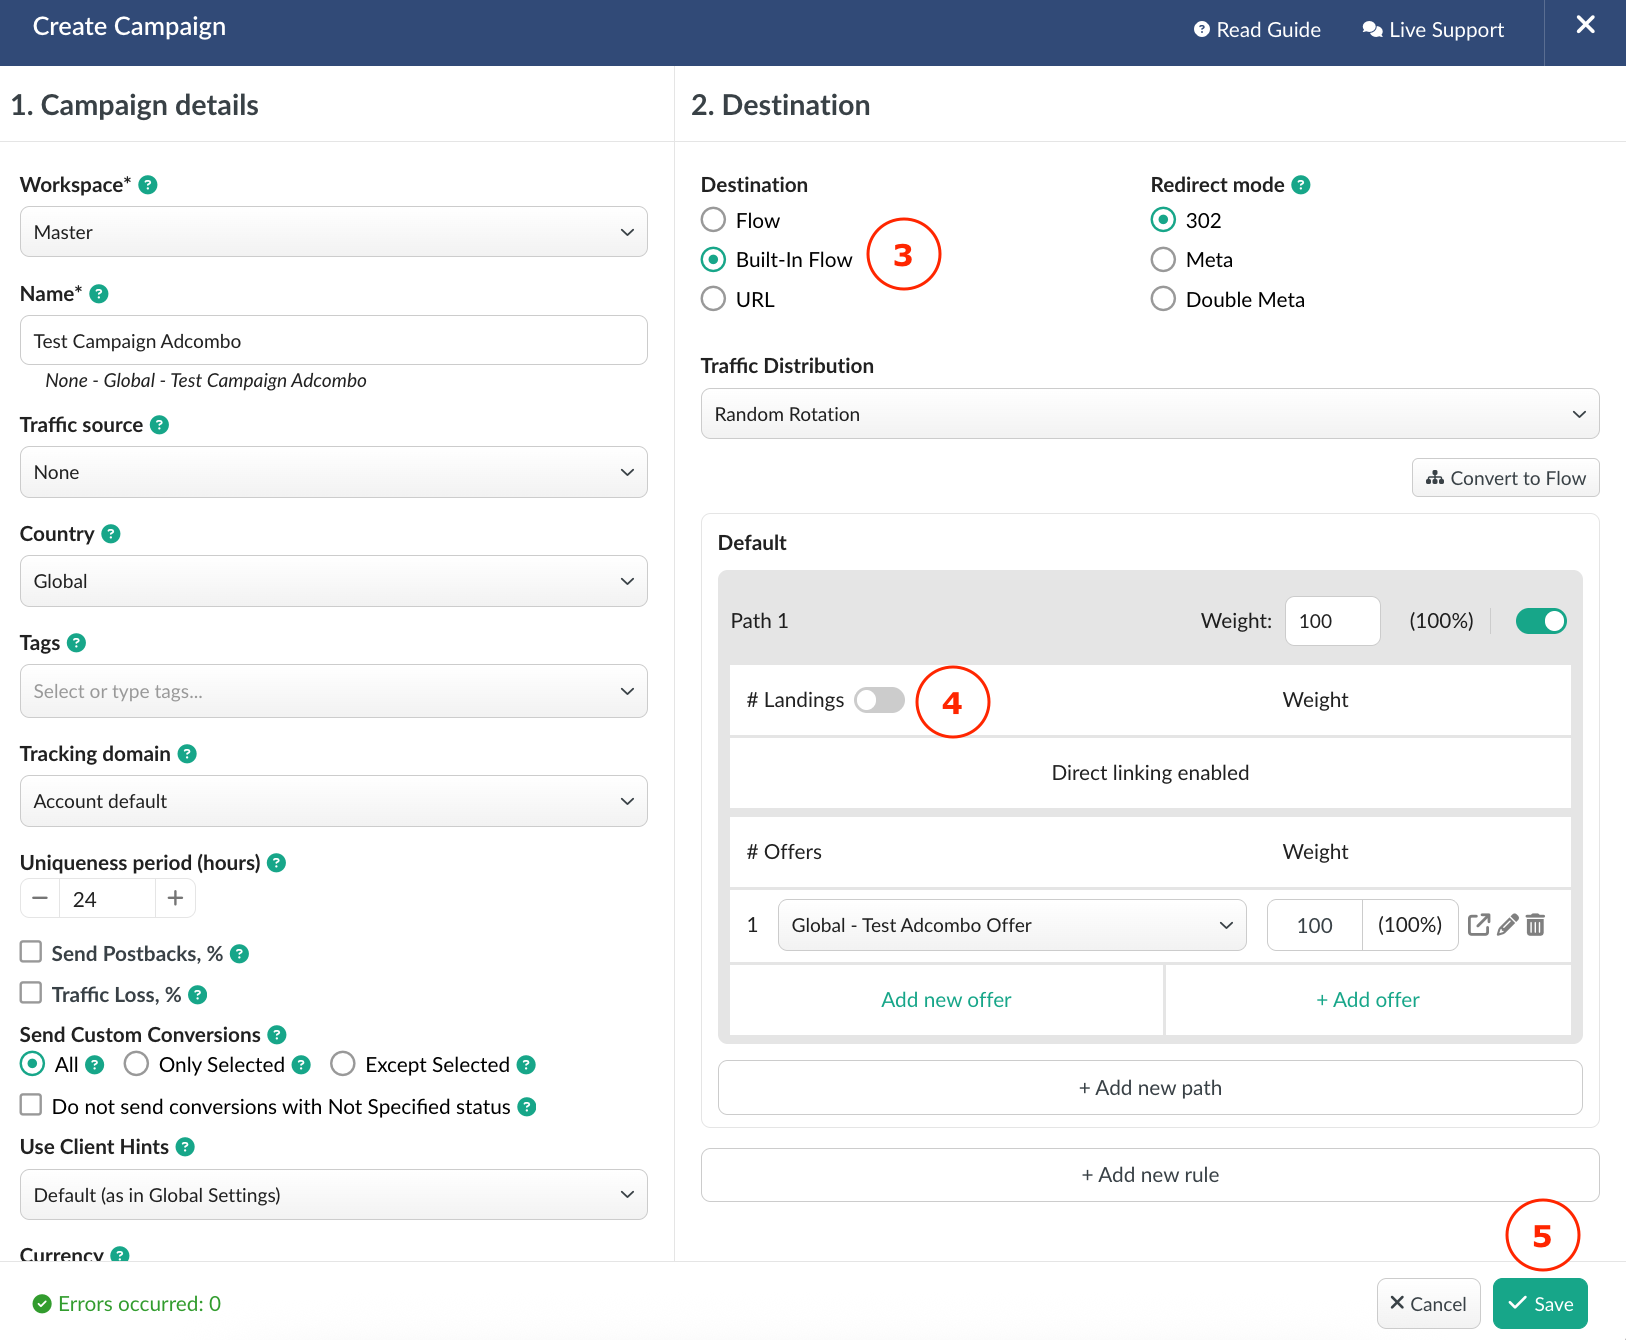Click the pencil edit offer icon
Viewport: 1626px width, 1340px height.
pyautogui.click(x=1507, y=925)
